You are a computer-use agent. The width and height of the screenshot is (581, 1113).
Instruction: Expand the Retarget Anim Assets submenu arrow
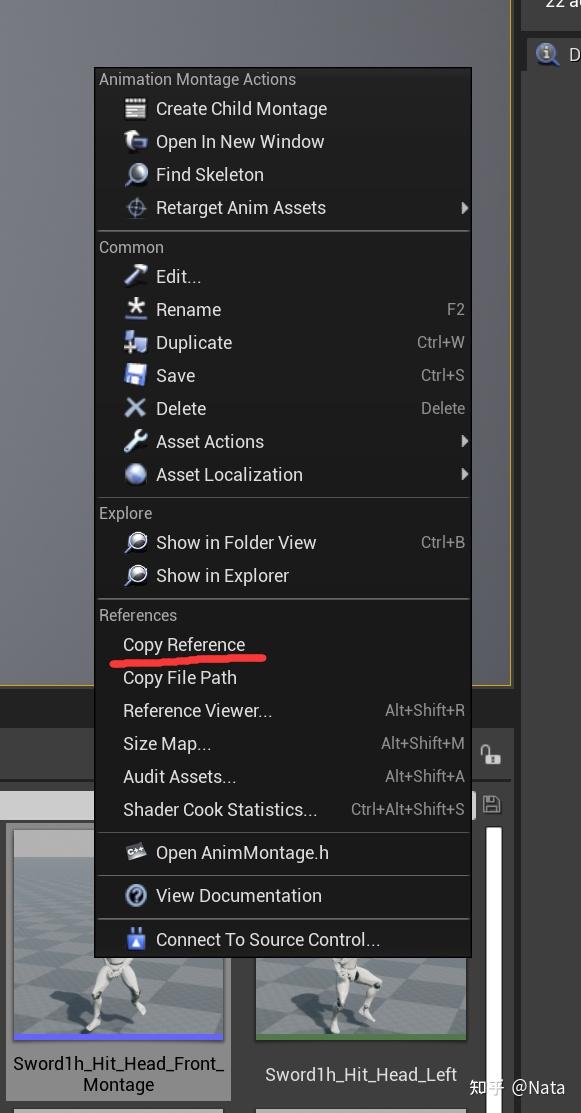click(x=463, y=207)
